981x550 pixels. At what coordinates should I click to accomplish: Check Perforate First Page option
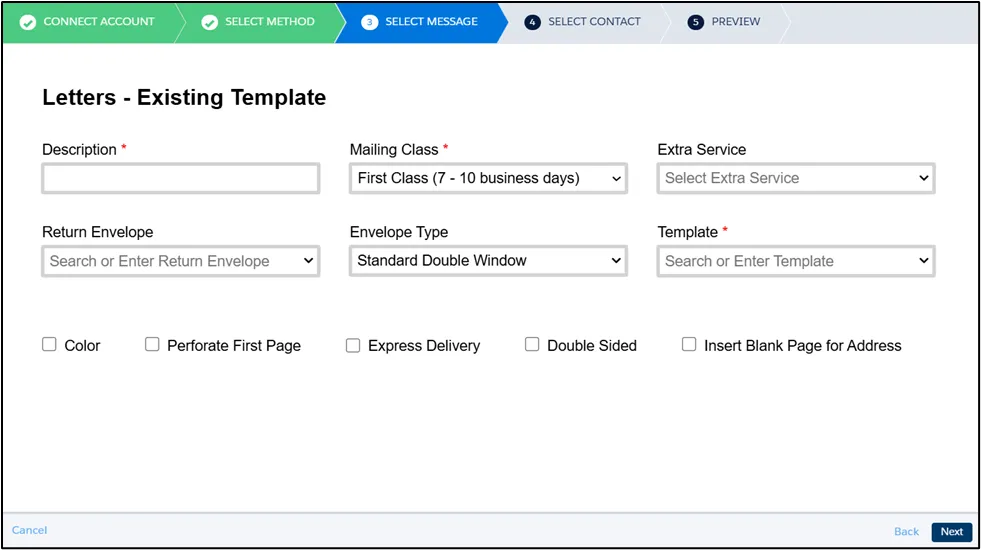152,344
